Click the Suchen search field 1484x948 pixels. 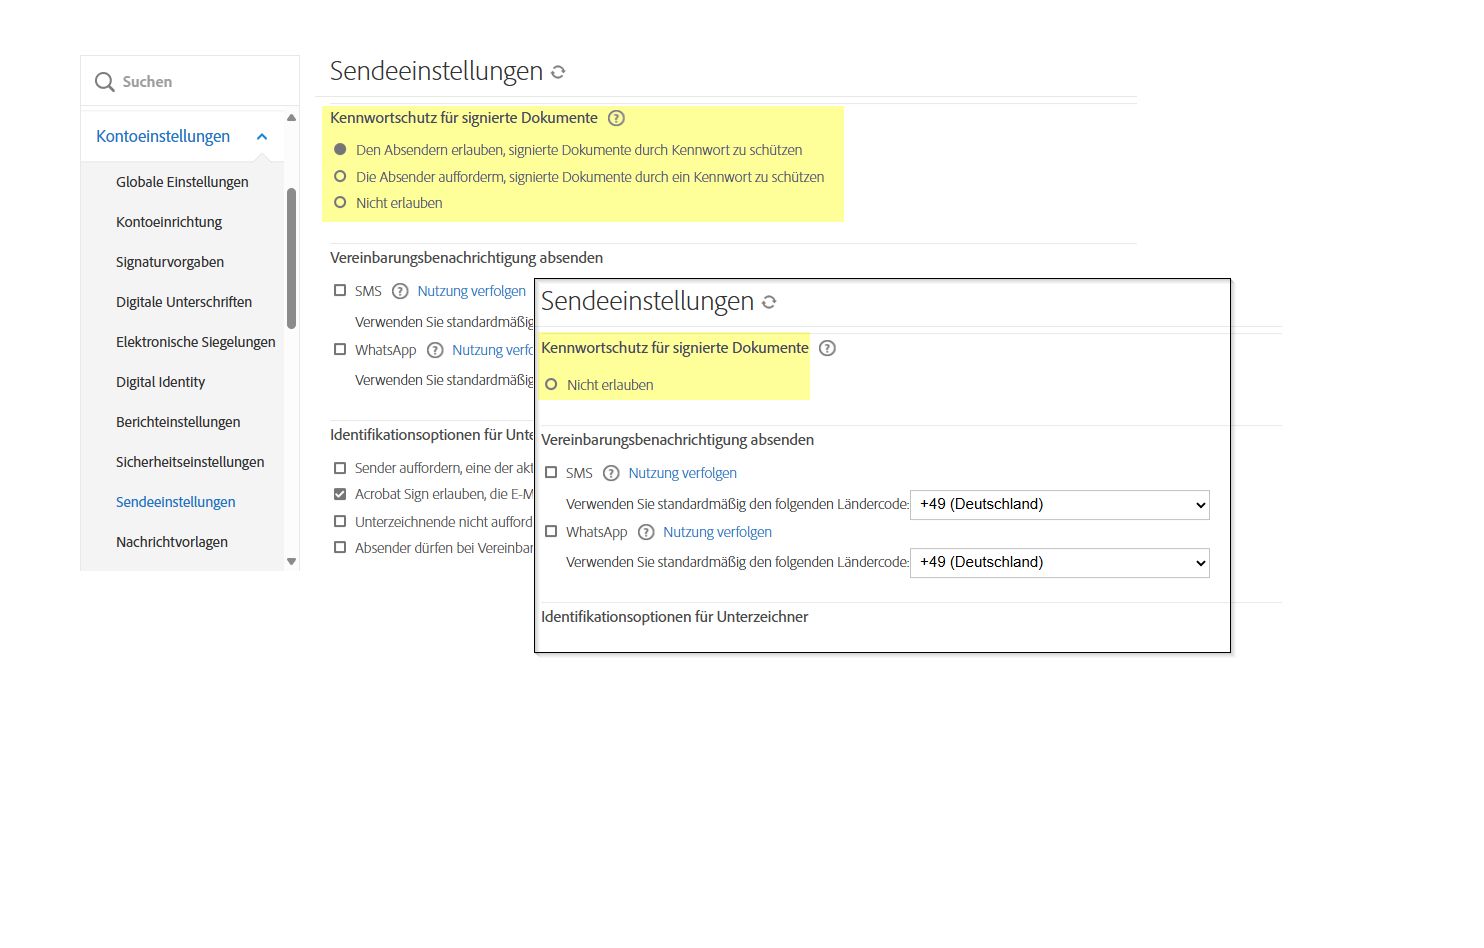[x=190, y=82]
